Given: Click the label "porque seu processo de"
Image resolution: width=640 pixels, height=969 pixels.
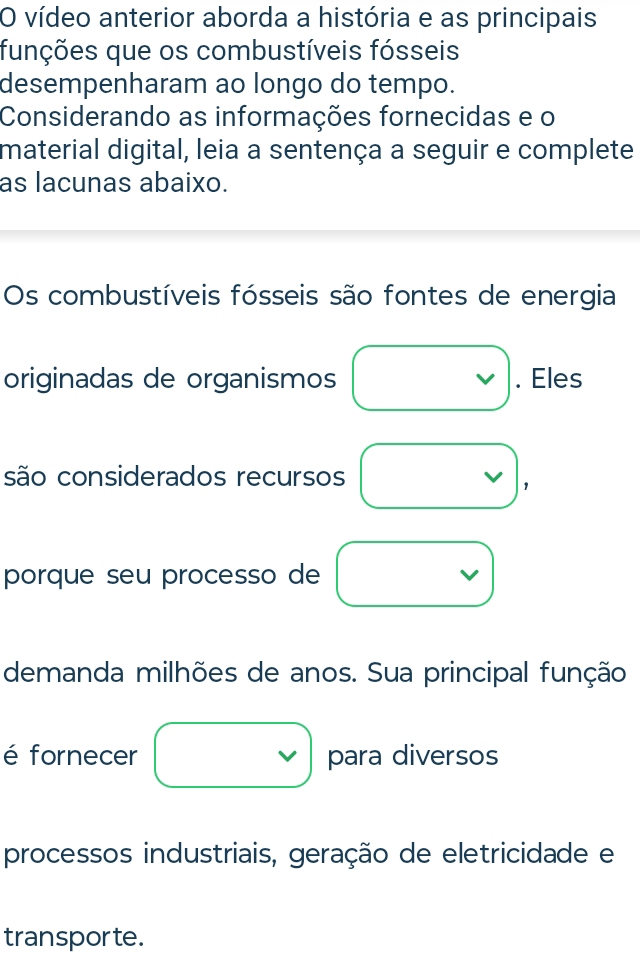Looking at the screenshot, I should coord(162,575).
